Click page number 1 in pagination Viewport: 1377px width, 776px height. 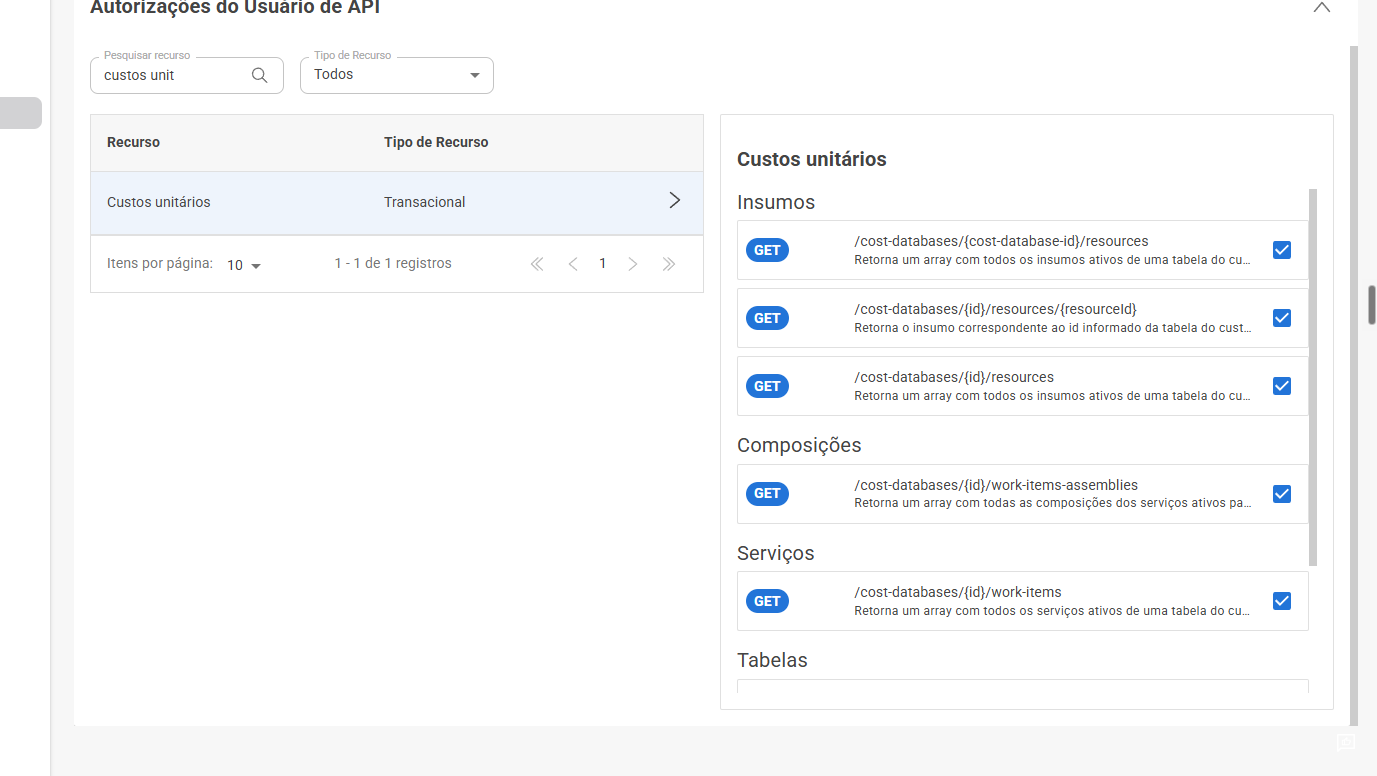pyautogui.click(x=602, y=264)
